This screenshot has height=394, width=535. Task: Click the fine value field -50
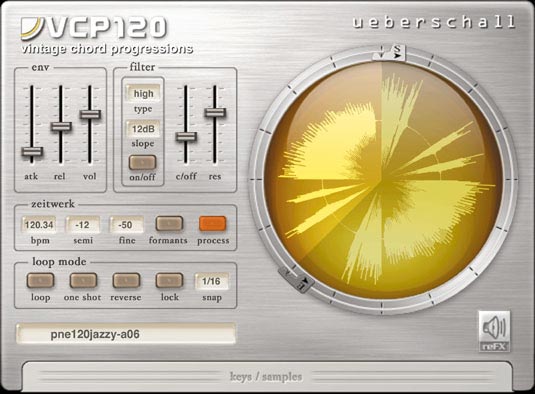(x=126, y=225)
